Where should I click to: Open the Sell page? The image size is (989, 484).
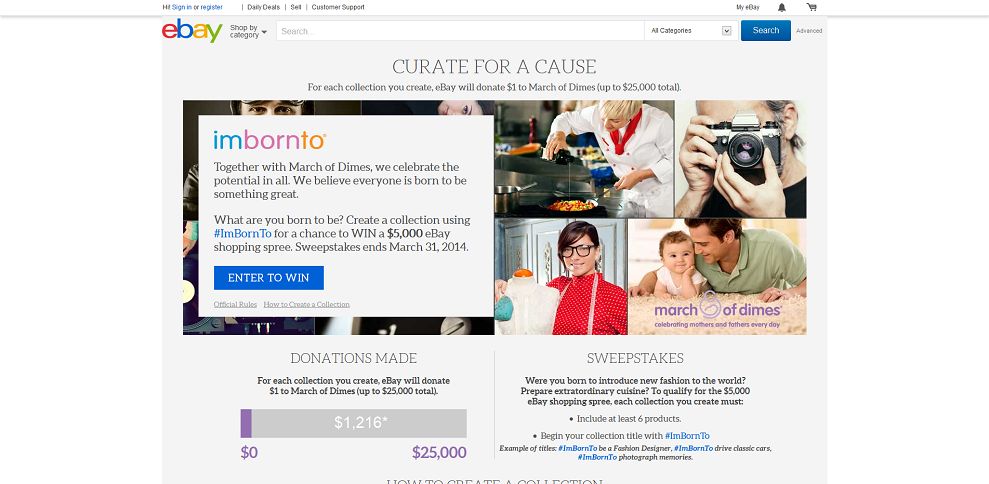tap(296, 8)
